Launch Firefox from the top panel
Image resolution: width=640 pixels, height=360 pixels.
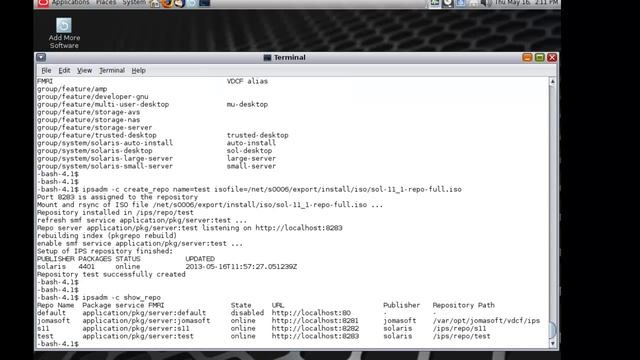point(167,4)
